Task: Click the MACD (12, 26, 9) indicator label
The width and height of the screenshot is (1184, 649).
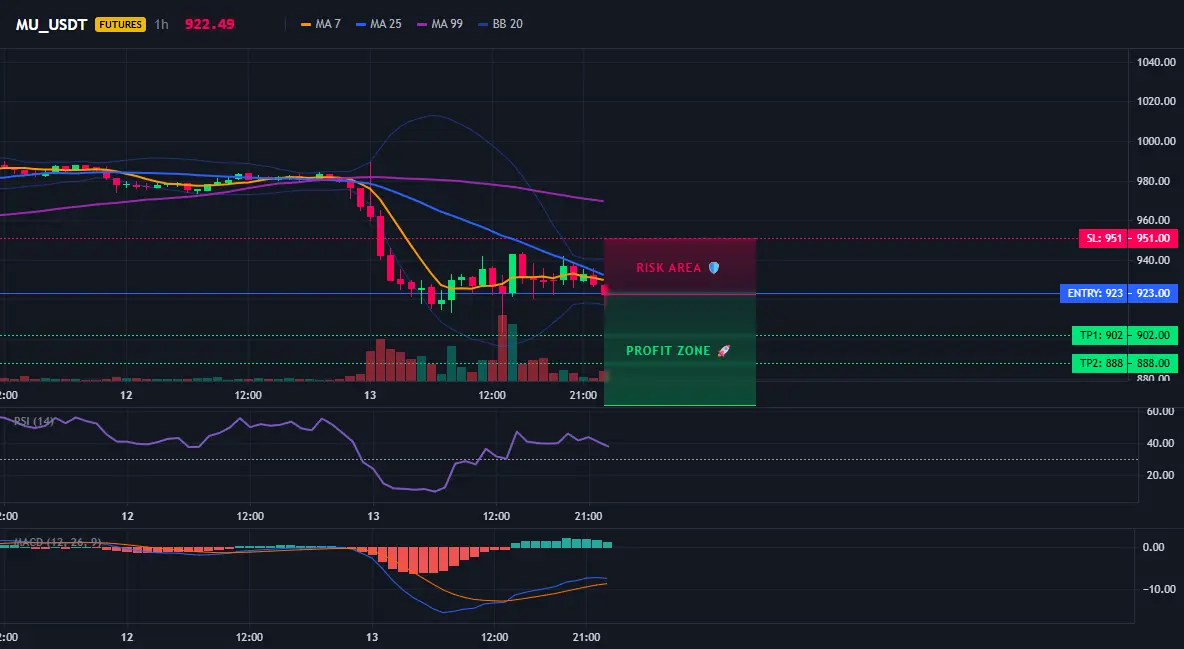Action: click(57, 542)
